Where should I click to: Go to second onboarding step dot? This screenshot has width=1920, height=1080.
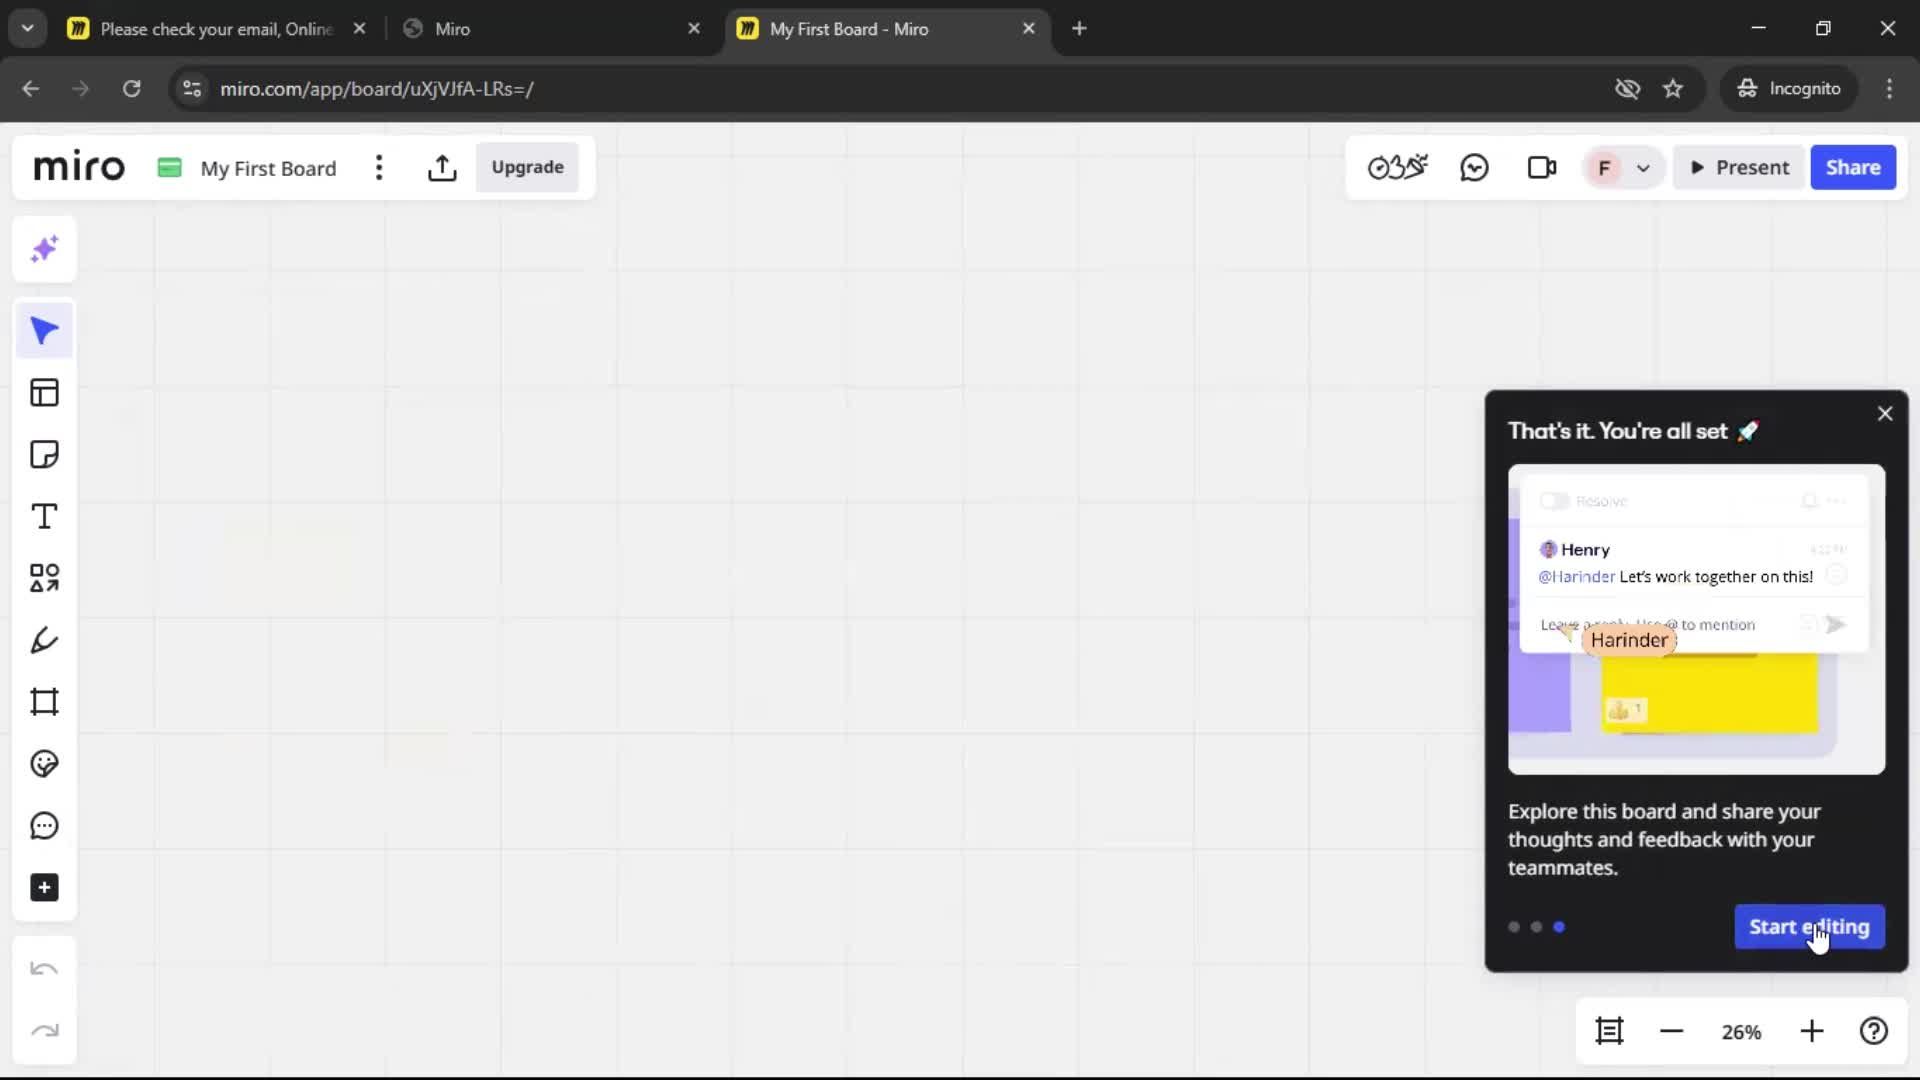click(x=1537, y=927)
